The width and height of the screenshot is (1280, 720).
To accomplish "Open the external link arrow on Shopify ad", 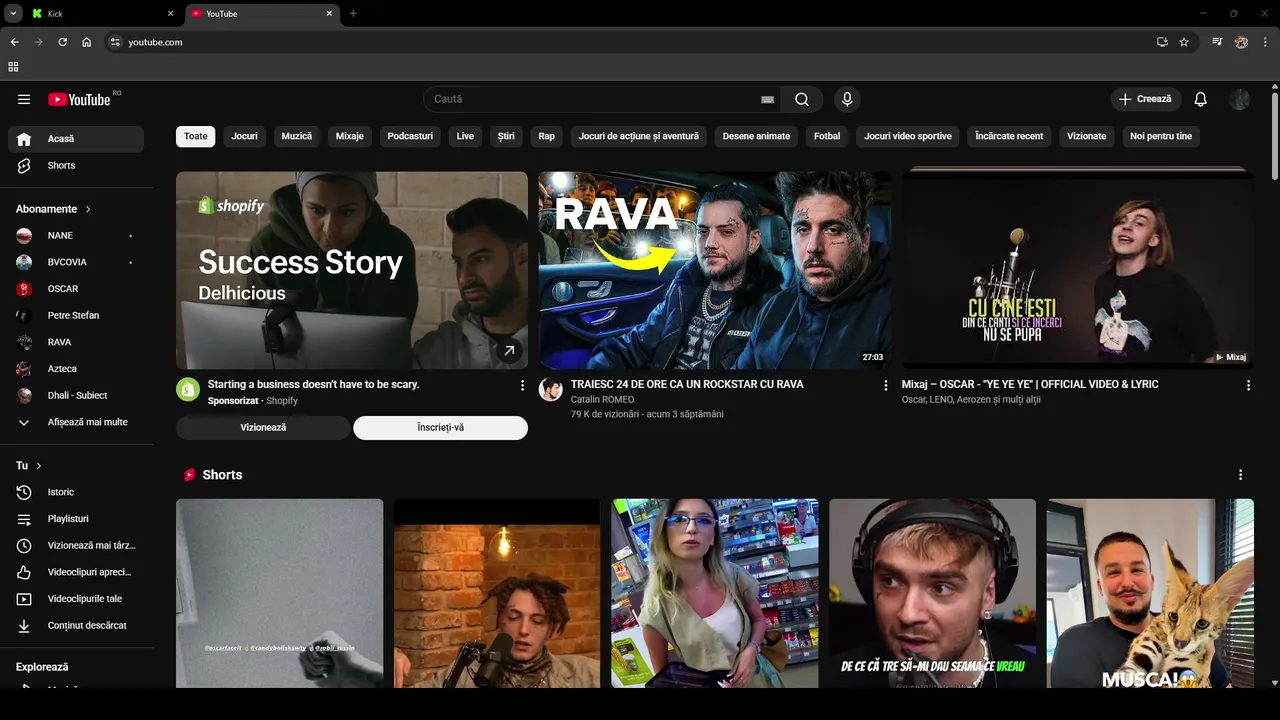I will coord(509,350).
